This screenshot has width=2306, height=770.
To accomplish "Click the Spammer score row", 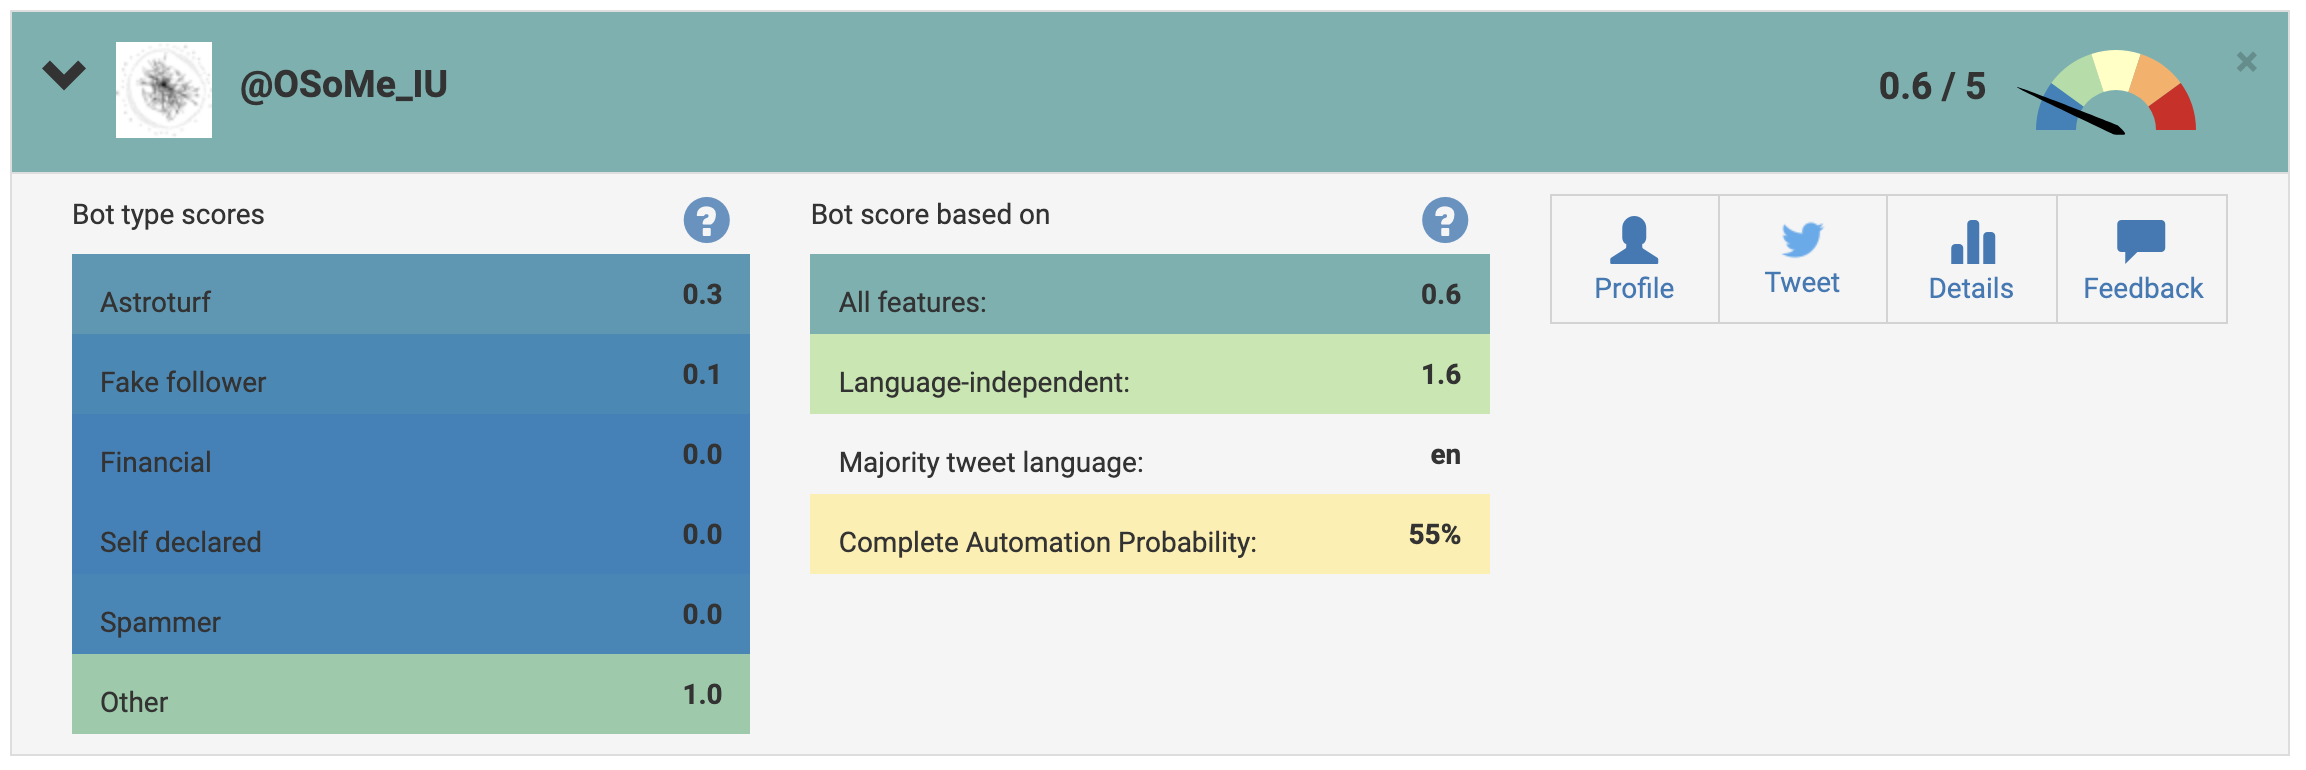I will click(x=410, y=615).
